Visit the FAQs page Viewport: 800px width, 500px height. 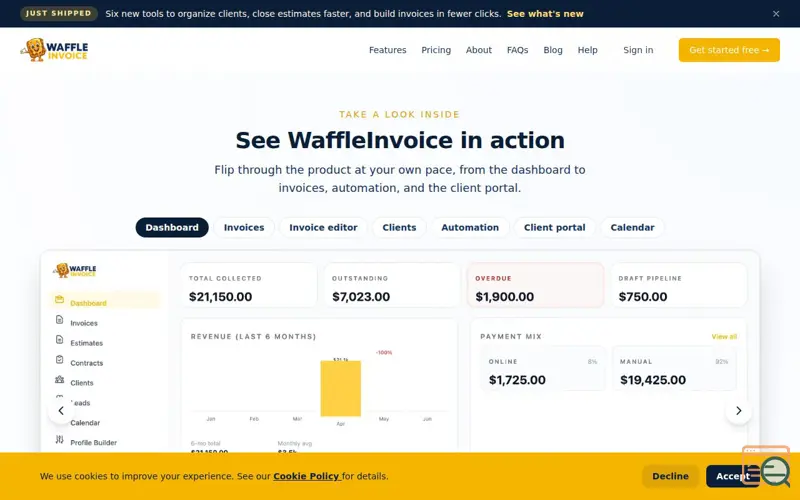[517, 50]
